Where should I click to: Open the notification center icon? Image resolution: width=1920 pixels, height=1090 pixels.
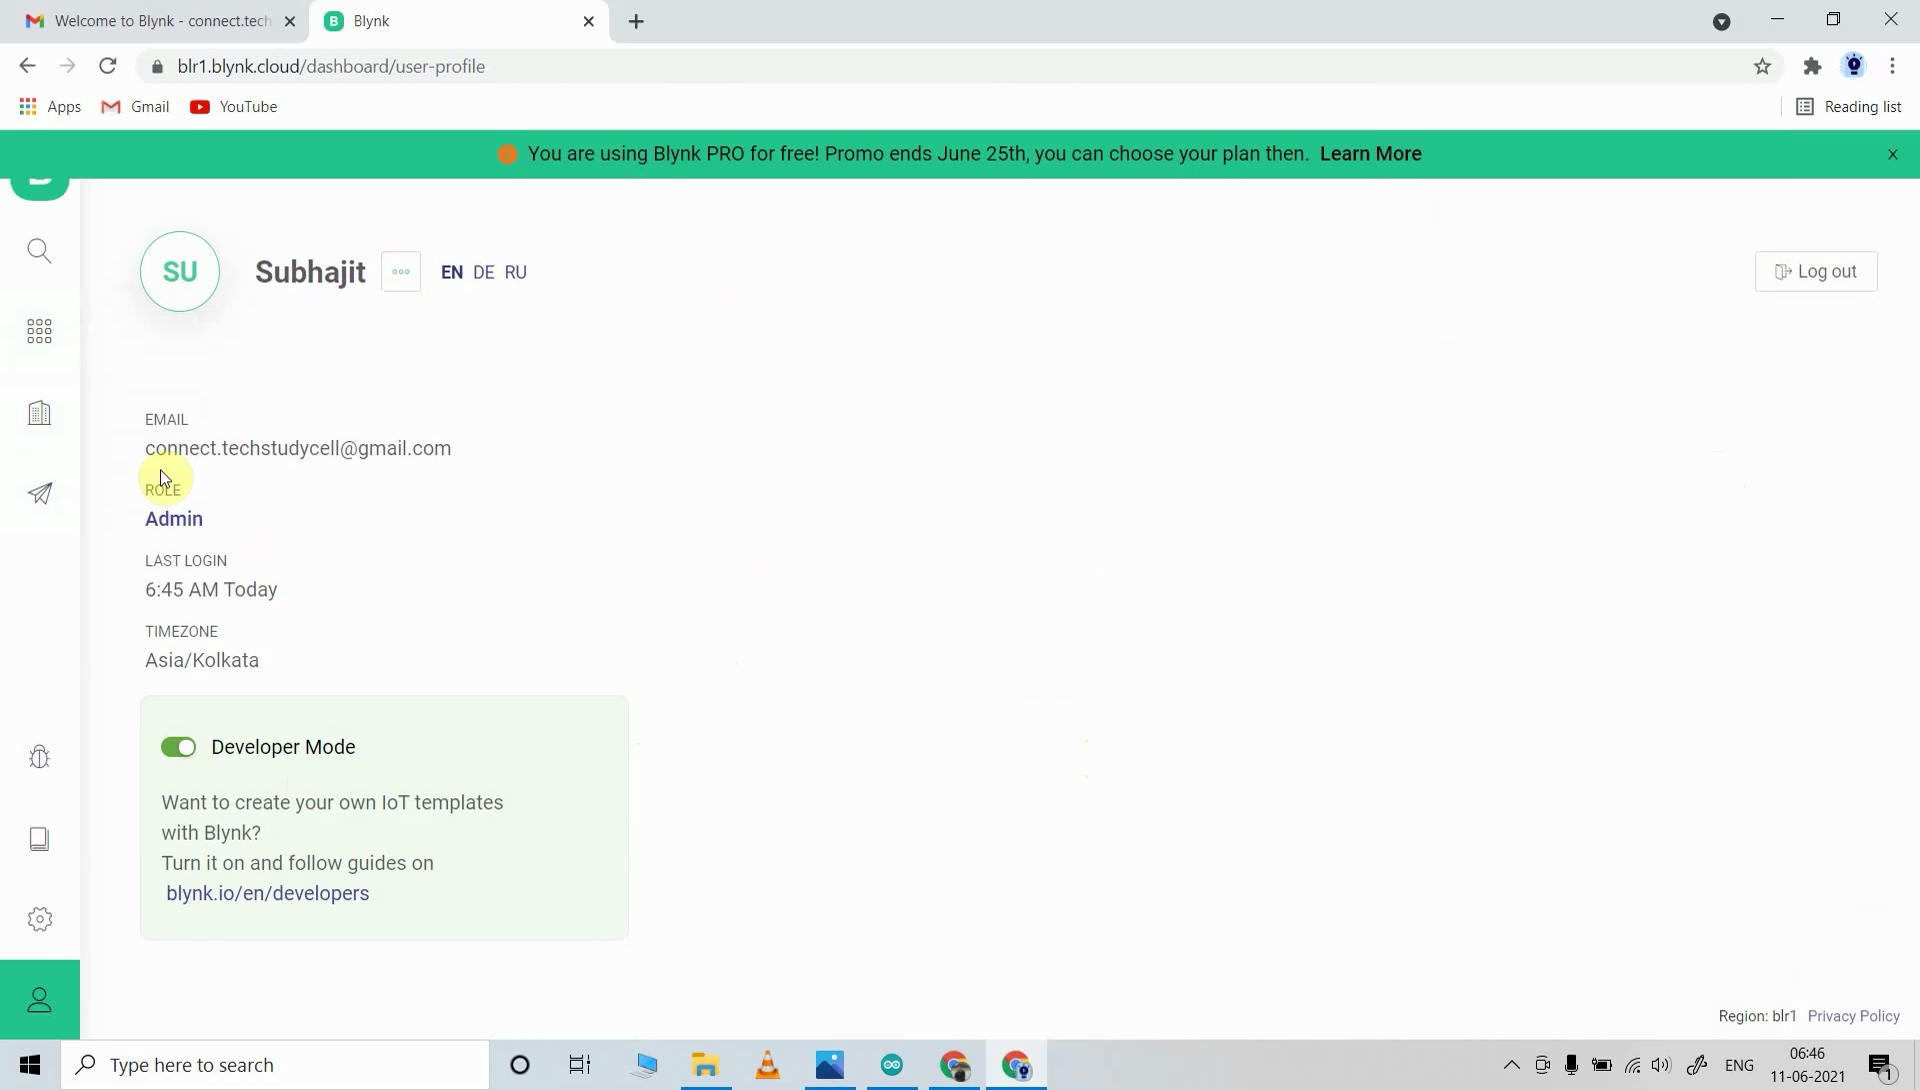(1883, 1067)
